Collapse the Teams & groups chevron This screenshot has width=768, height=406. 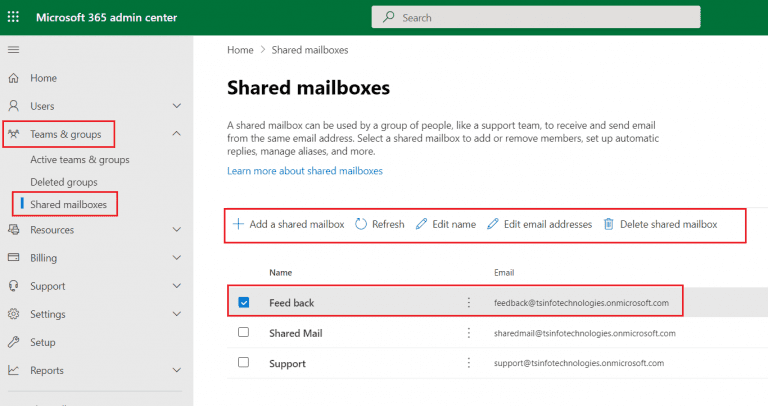177,134
